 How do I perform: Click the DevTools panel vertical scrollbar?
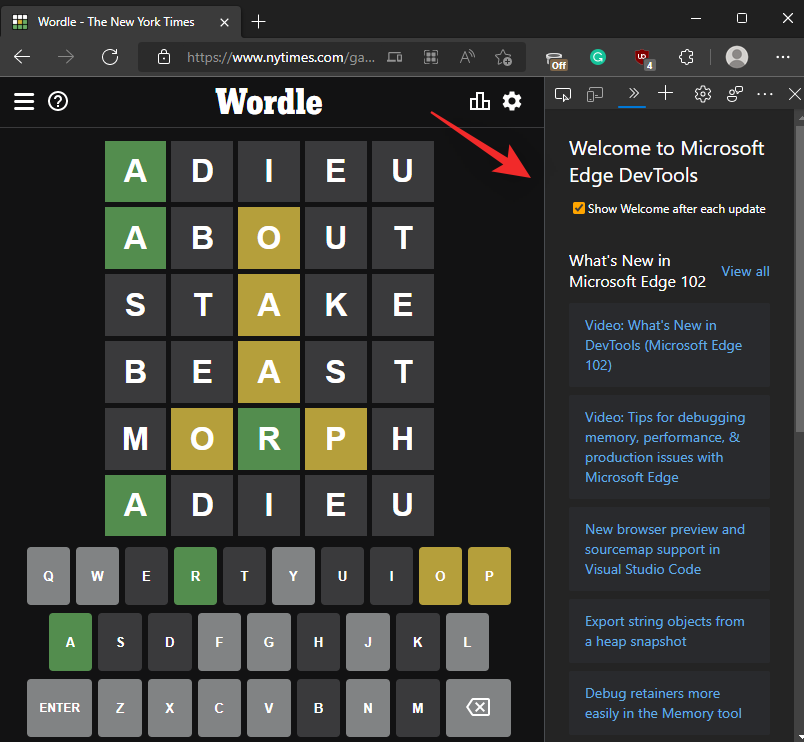click(x=798, y=300)
